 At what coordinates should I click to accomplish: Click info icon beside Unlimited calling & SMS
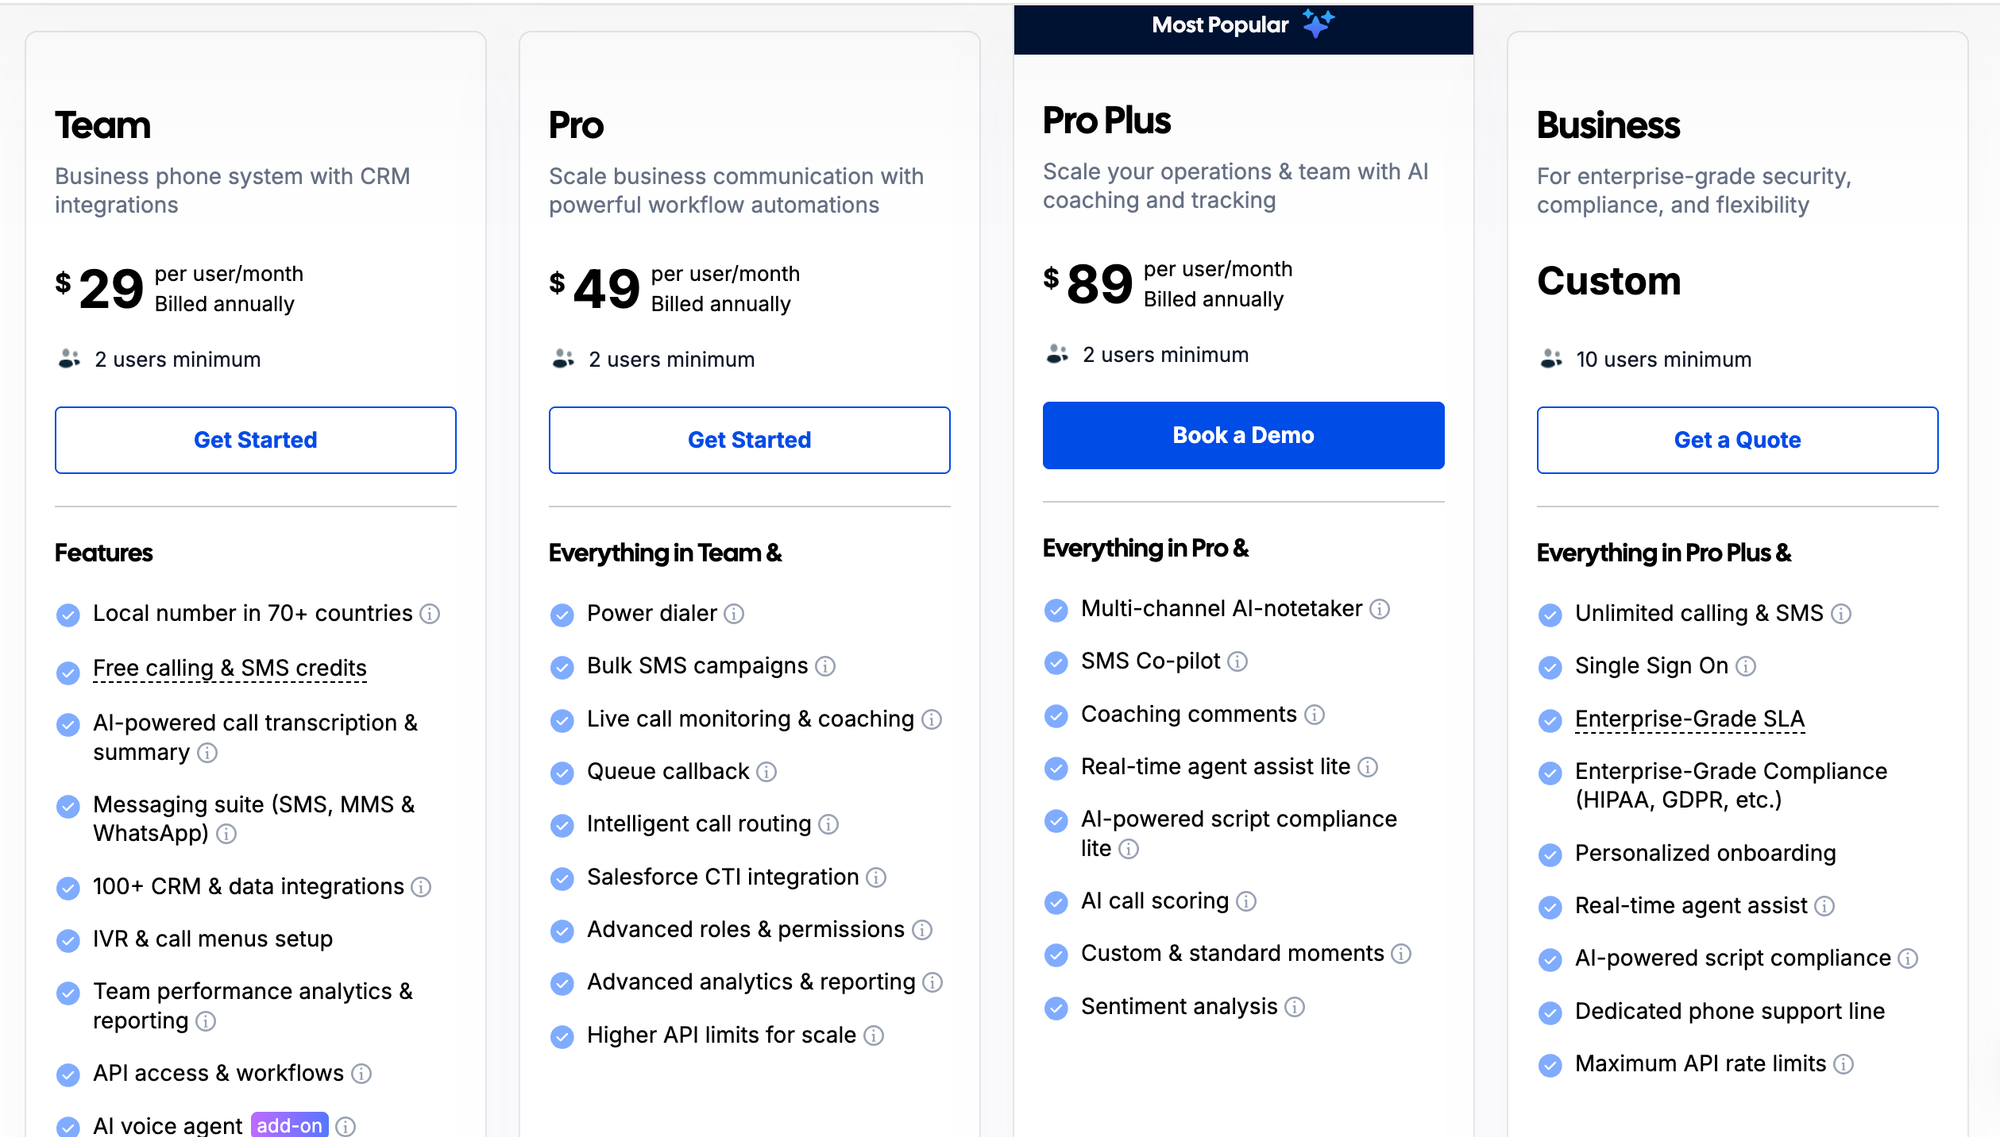click(x=1841, y=614)
